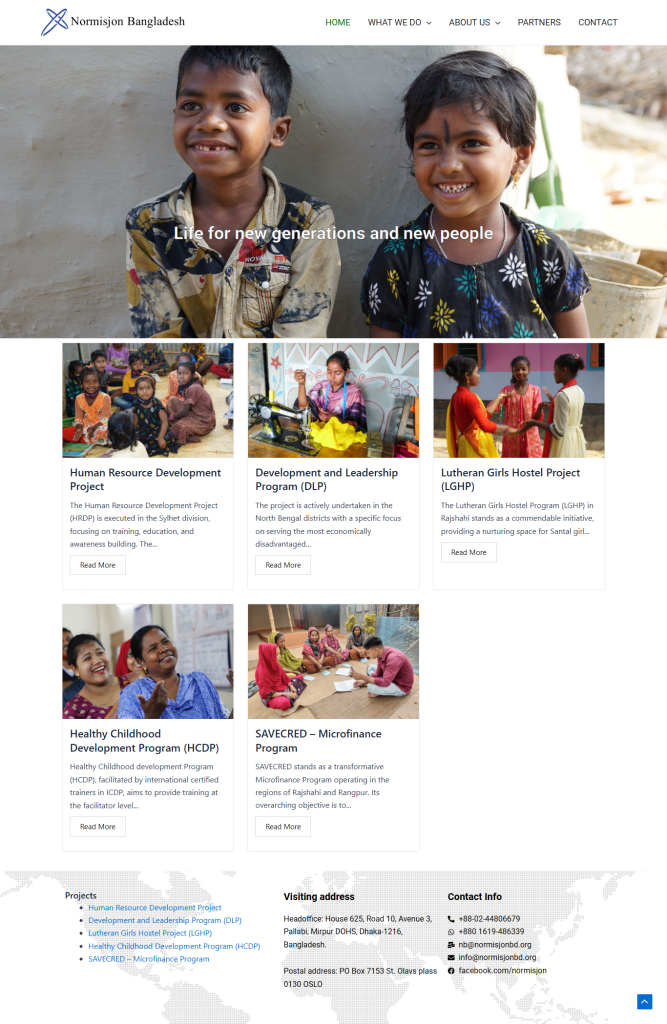Click the Facebook icon in the footer

tap(451, 971)
